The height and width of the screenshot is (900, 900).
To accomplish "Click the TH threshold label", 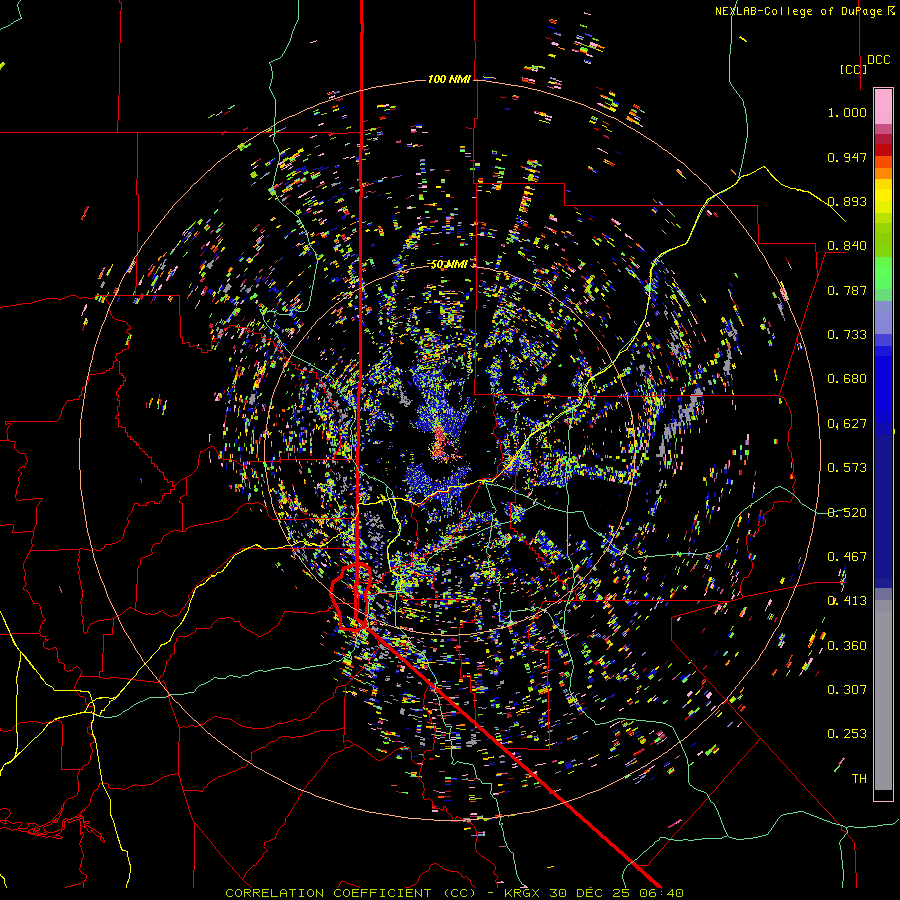I will (x=859, y=779).
